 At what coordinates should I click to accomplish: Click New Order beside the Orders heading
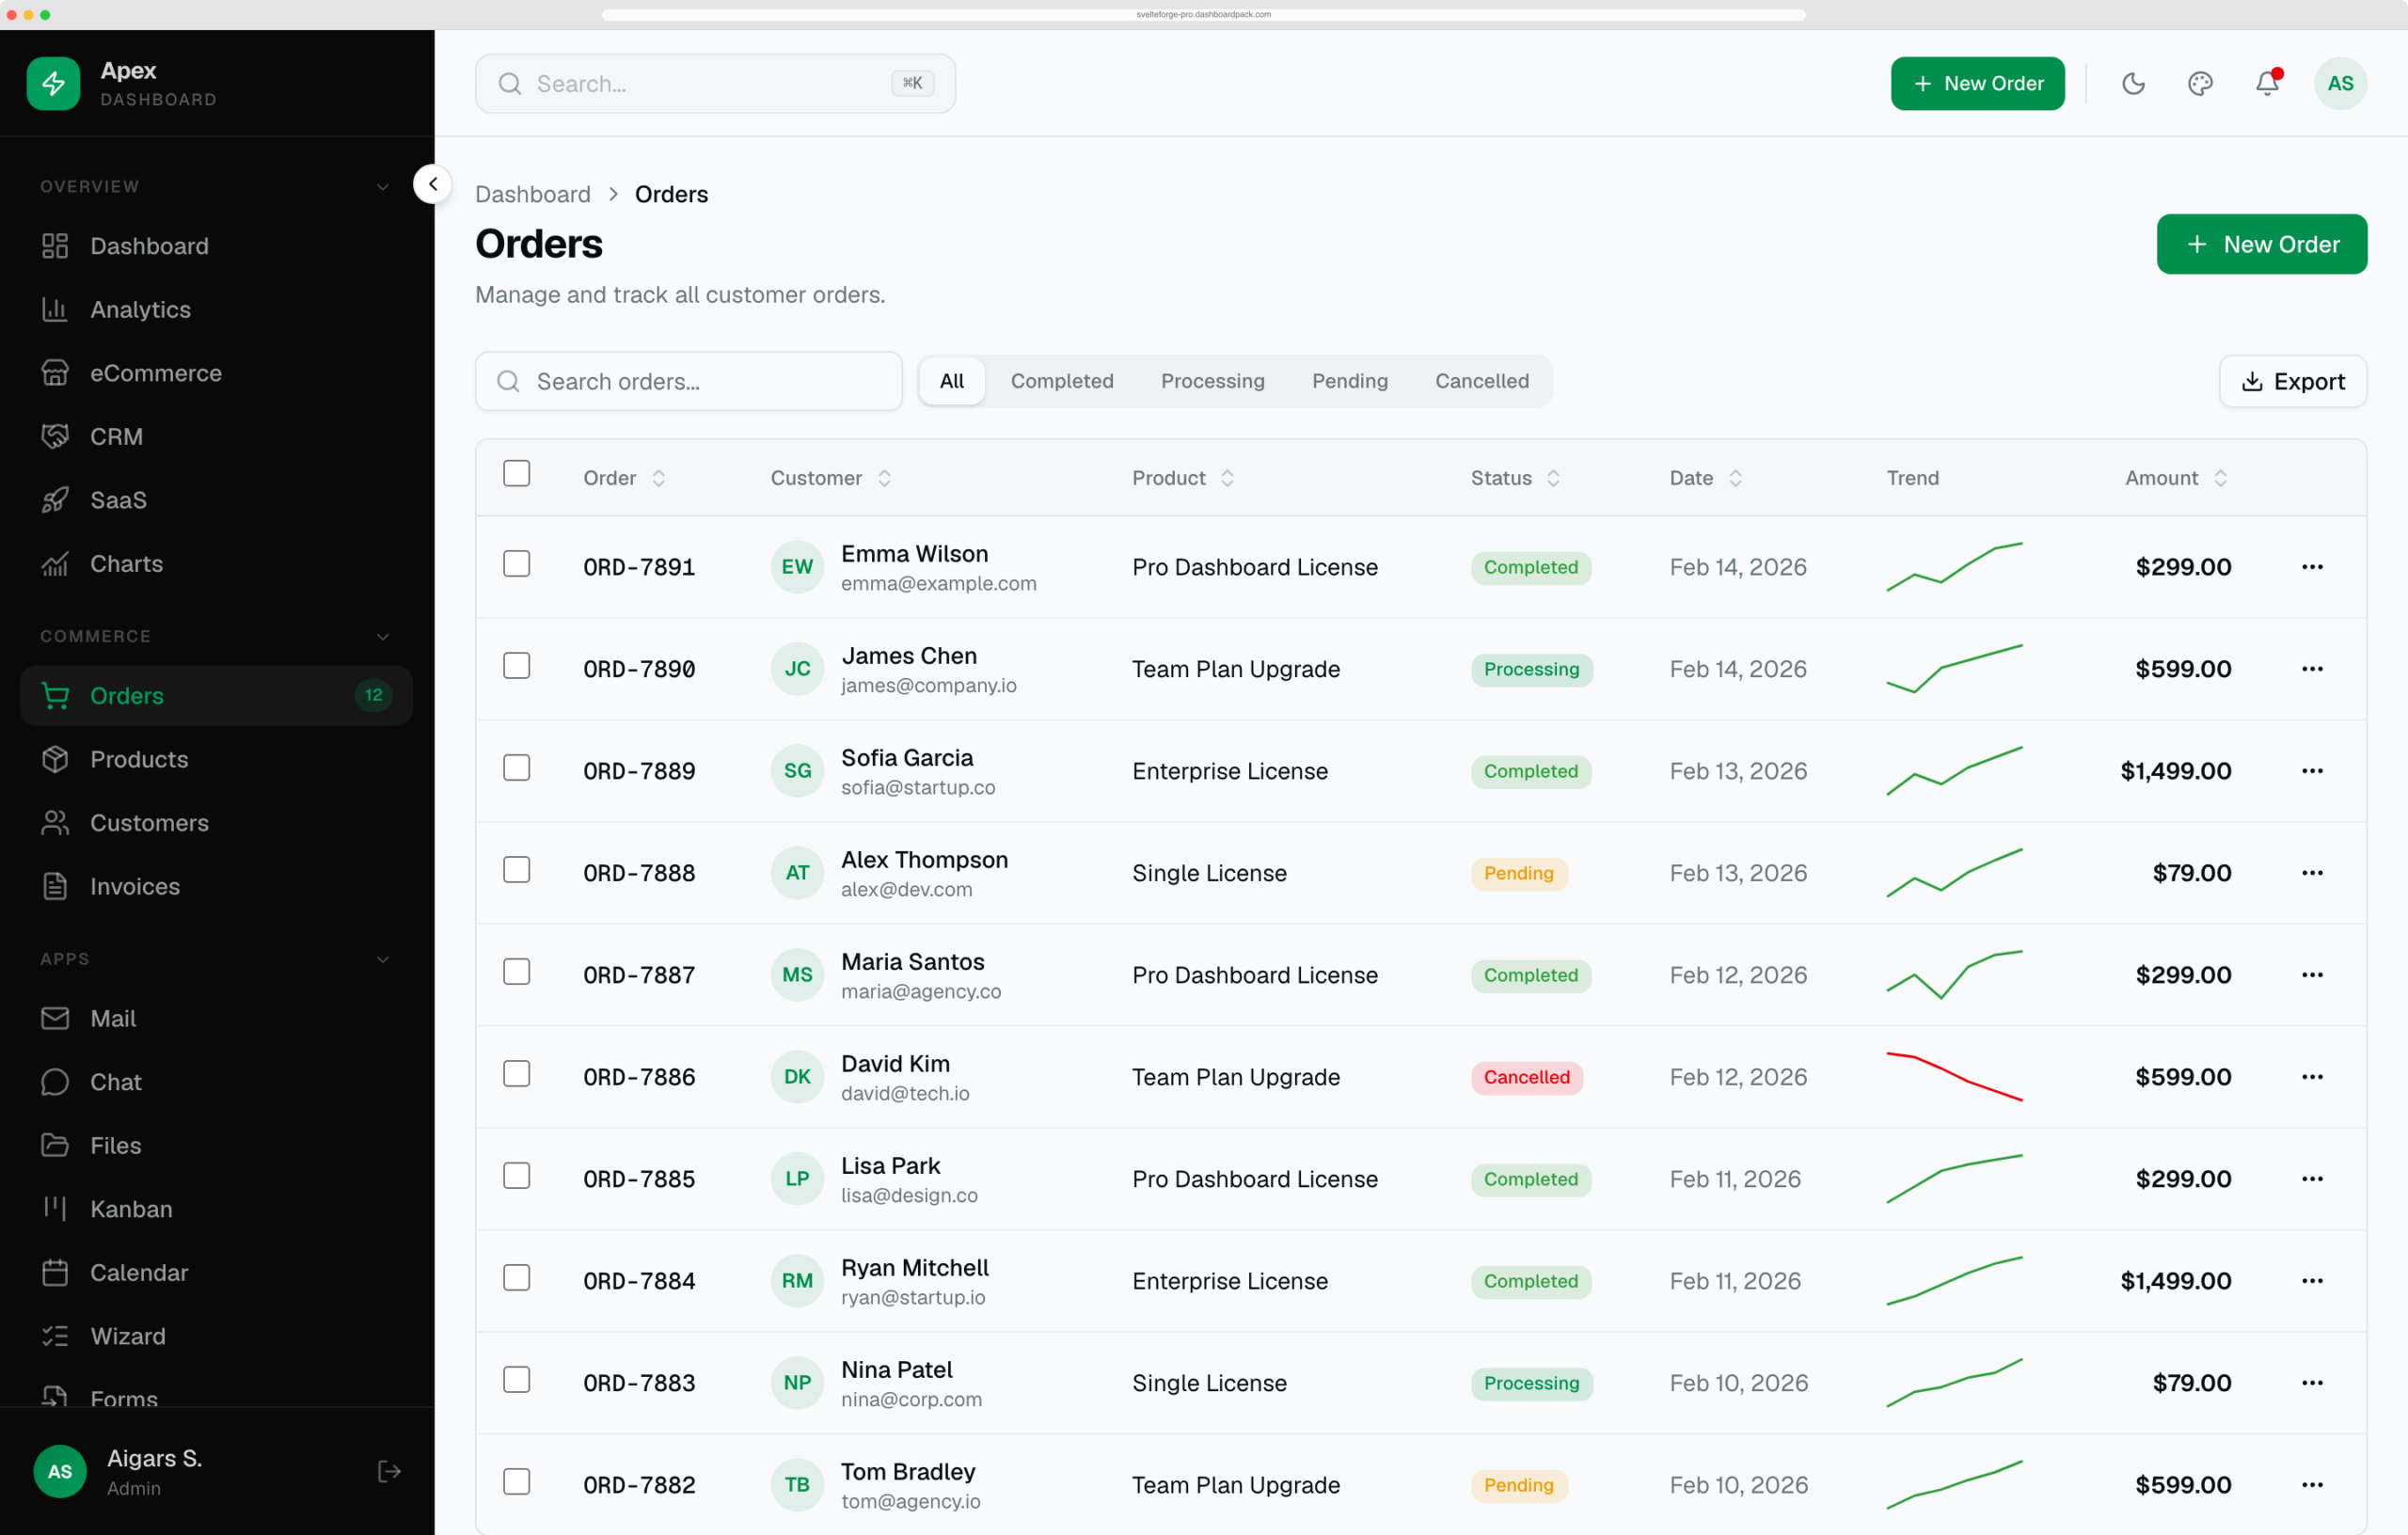[2262, 244]
